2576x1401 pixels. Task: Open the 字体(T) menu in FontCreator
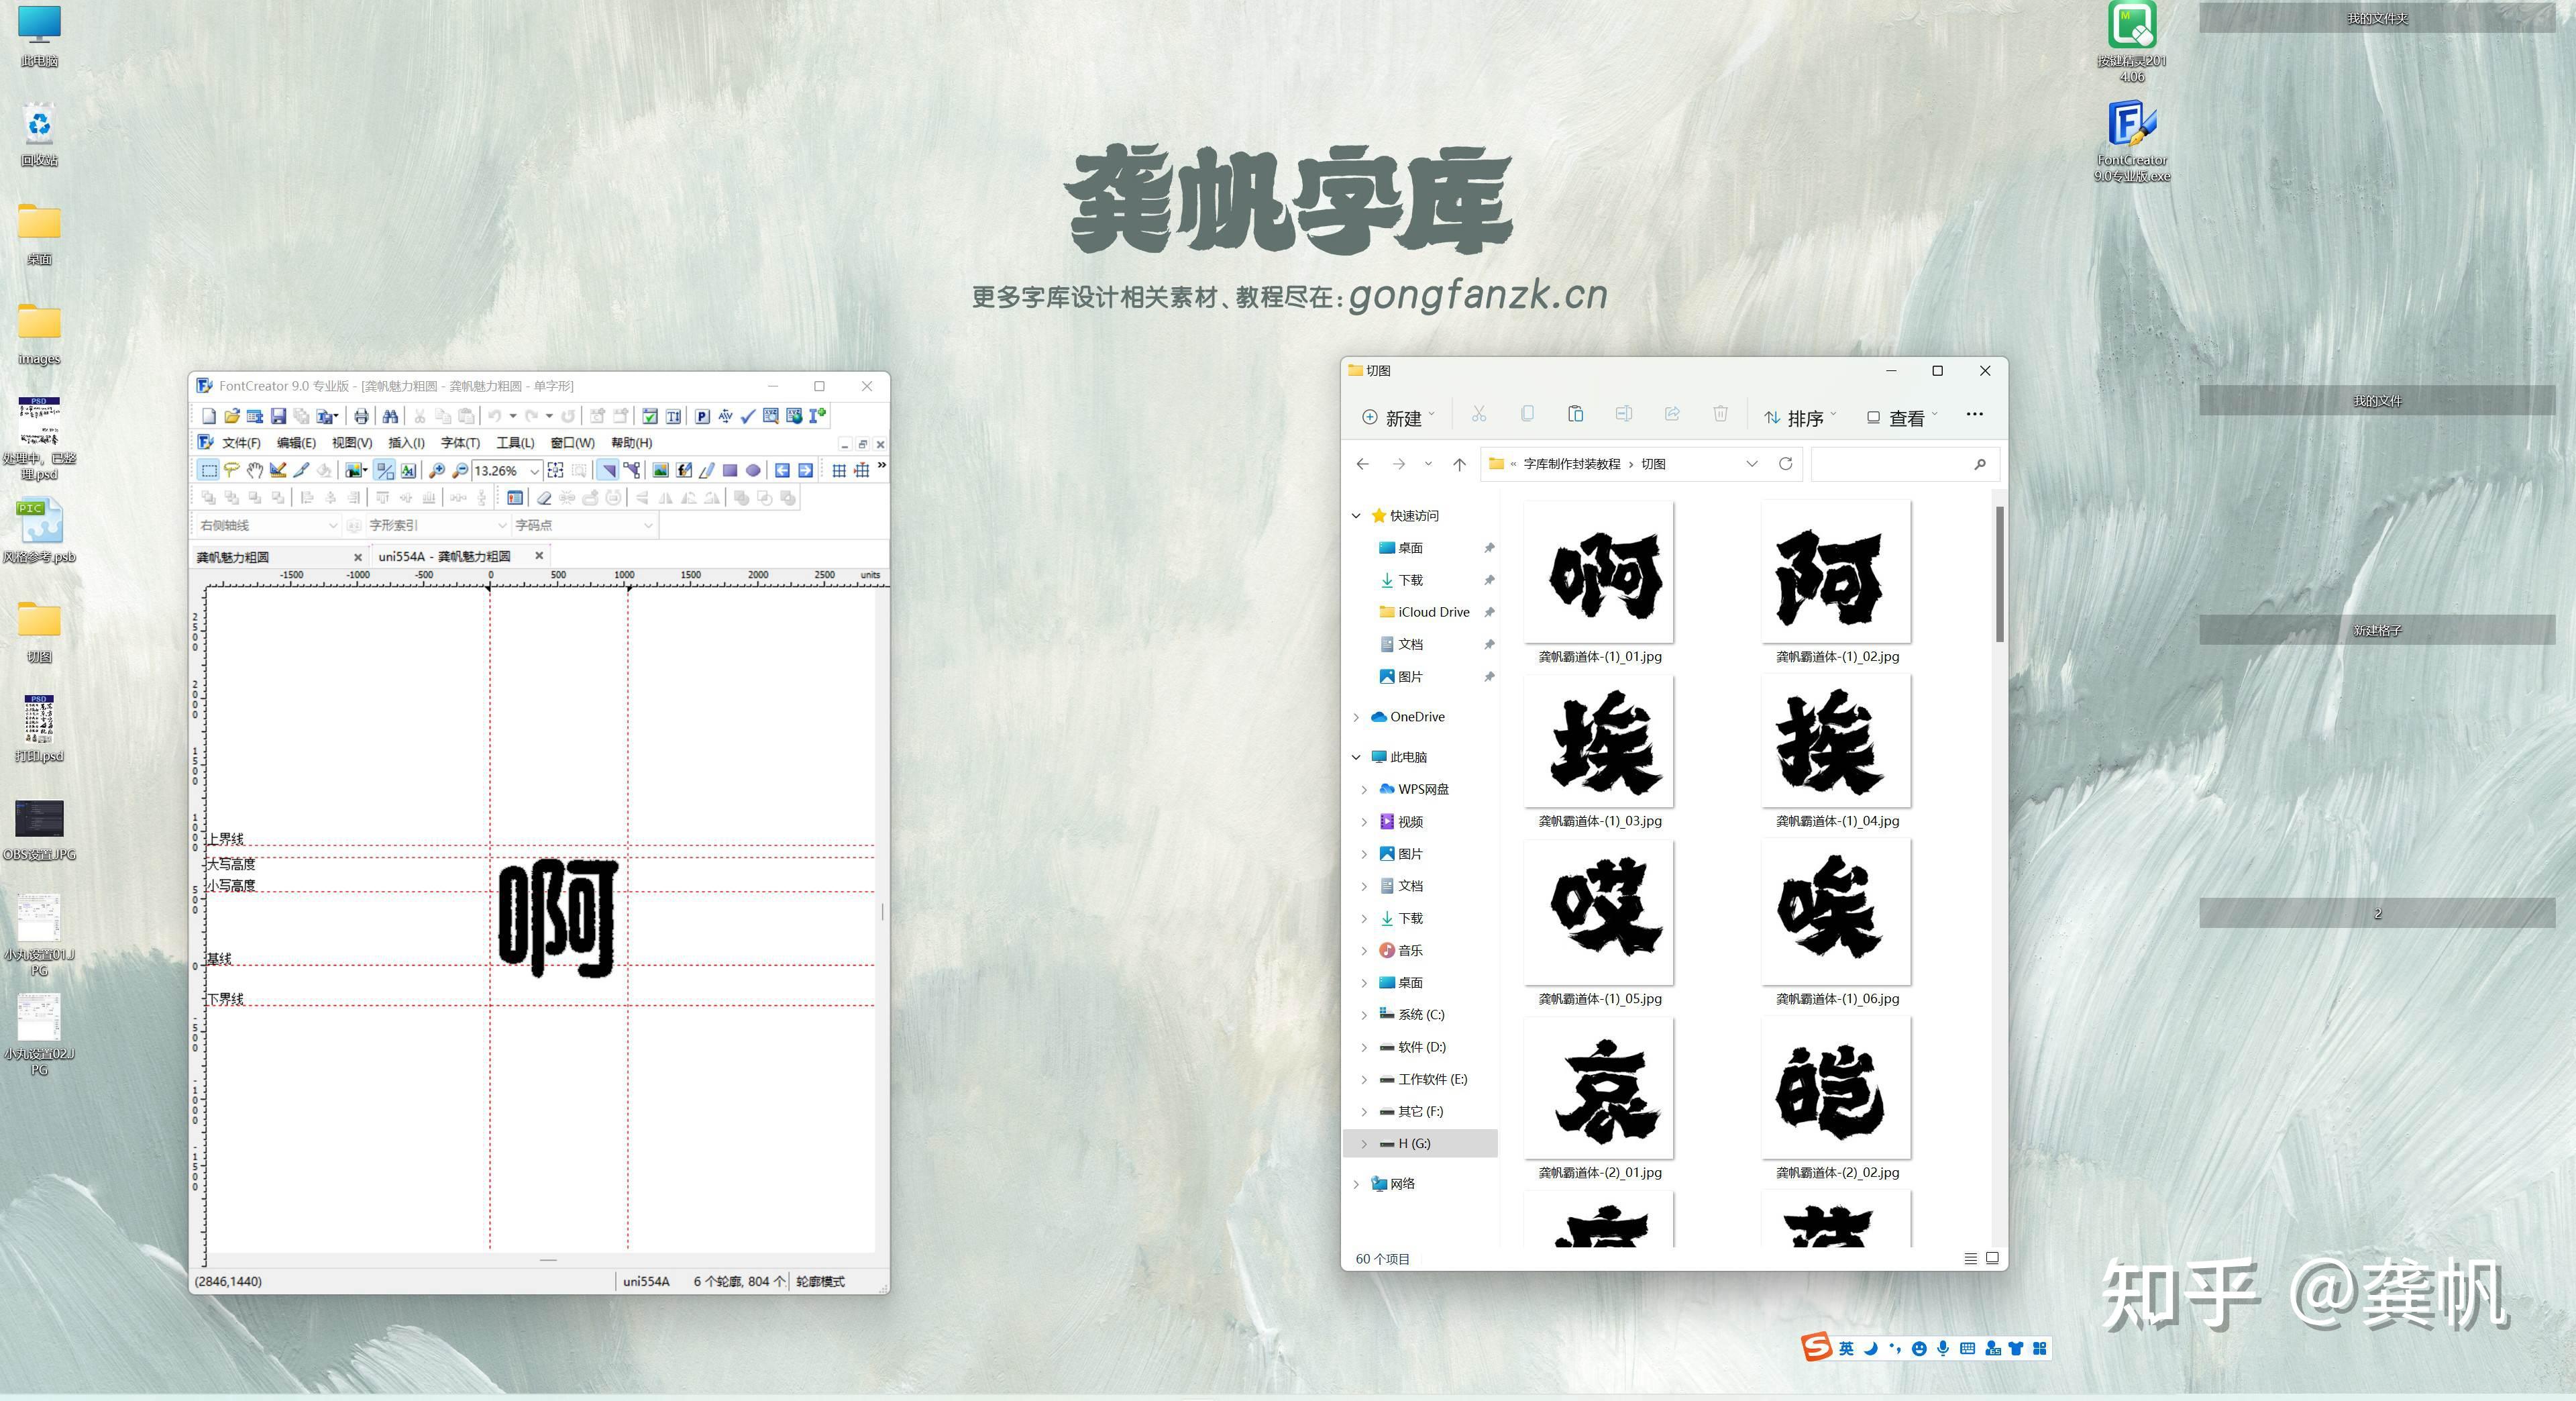pyautogui.click(x=460, y=443)
